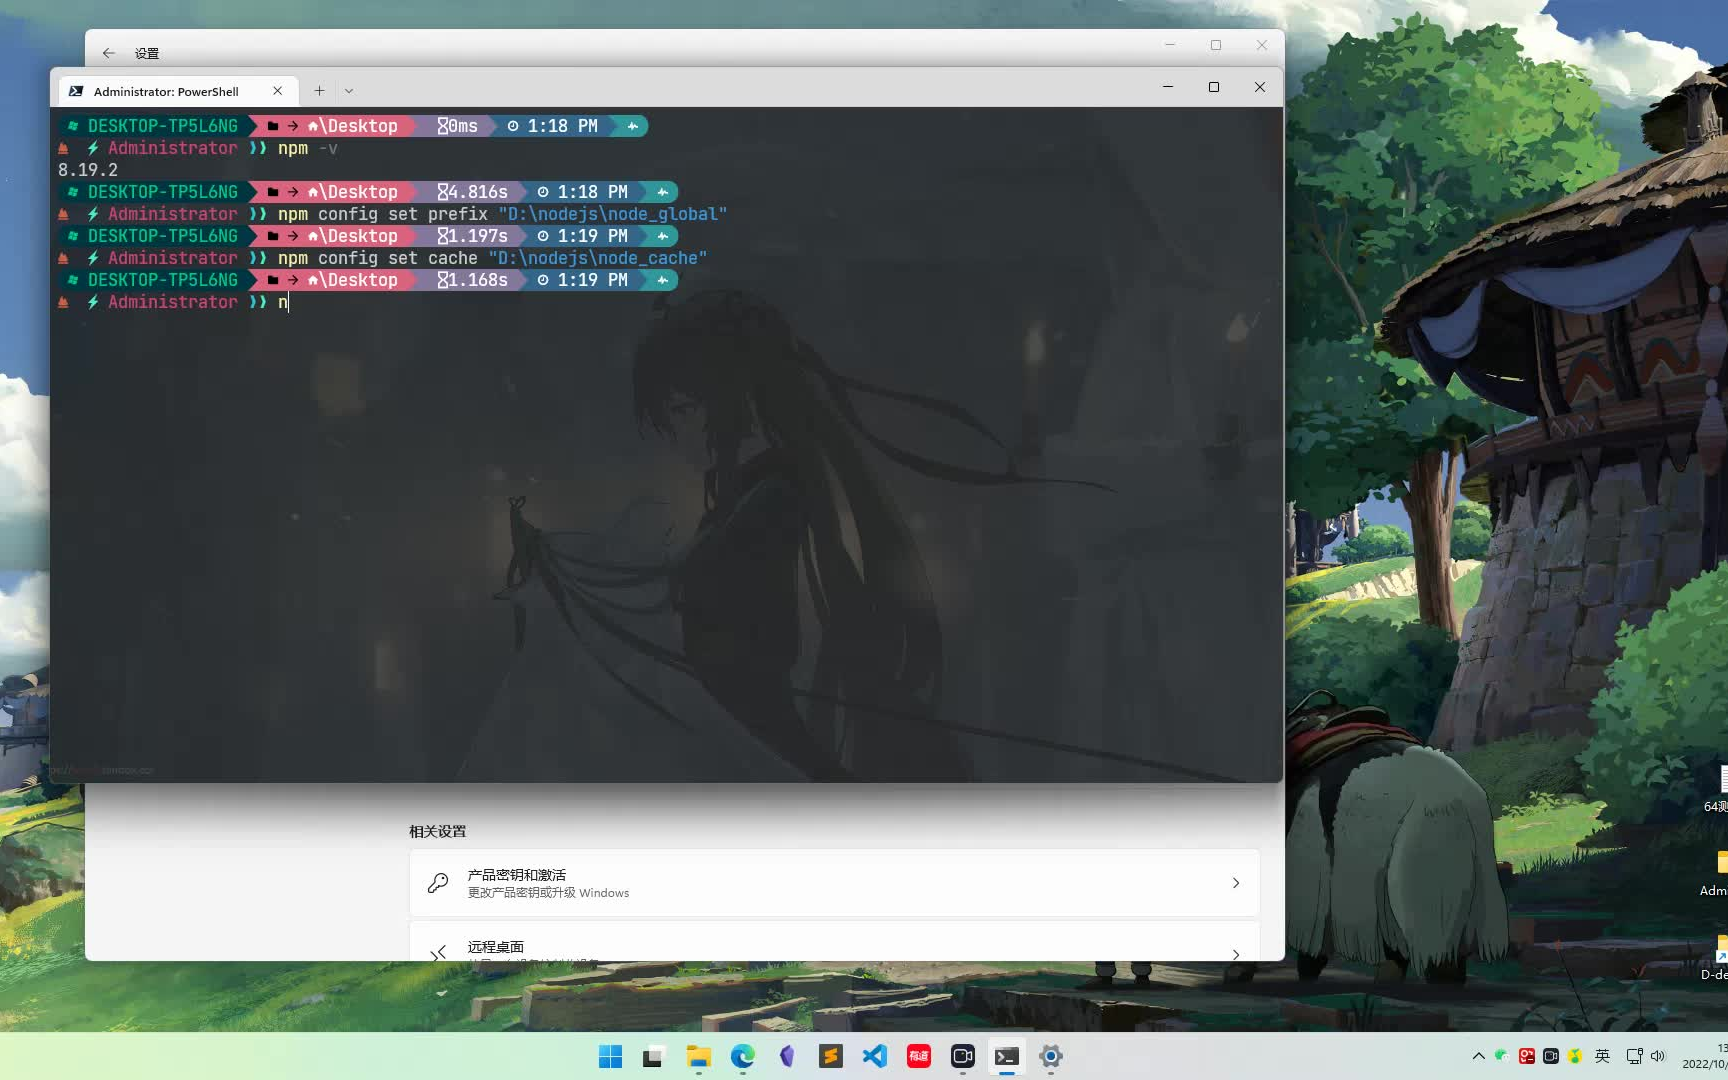Click the key icon beside 产品密钥和激活
1728x1080 pixels.
(438, 883)
